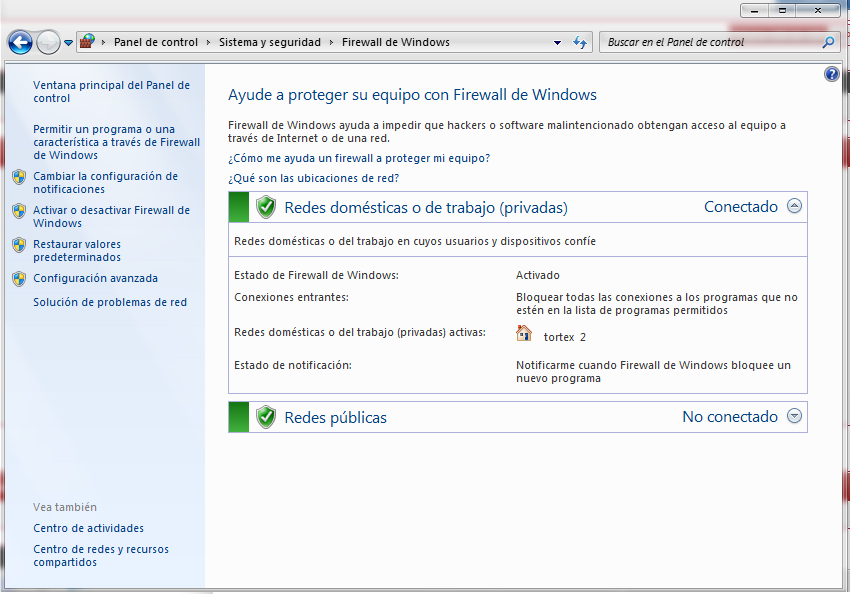Image resolution: width=850 pixels, height=594 pixels.
Task: Click the search magnifier icon
Action: pos(828,42)
